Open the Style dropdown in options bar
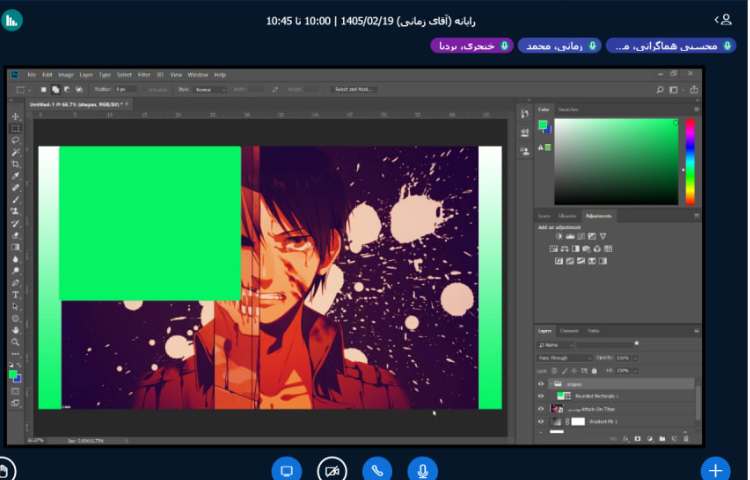This screenshot has width=750, height=480. click(210, 89)
